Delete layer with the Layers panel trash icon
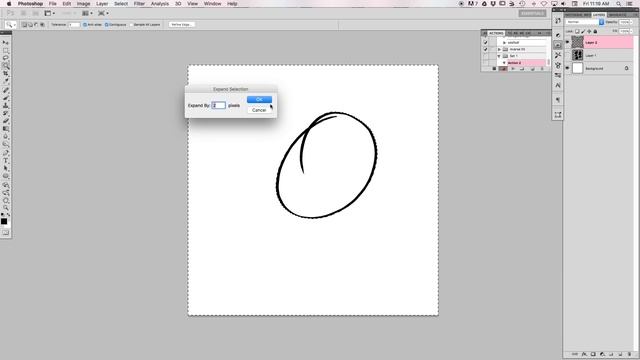The image size is (640, 360). (x=629, y=354)
